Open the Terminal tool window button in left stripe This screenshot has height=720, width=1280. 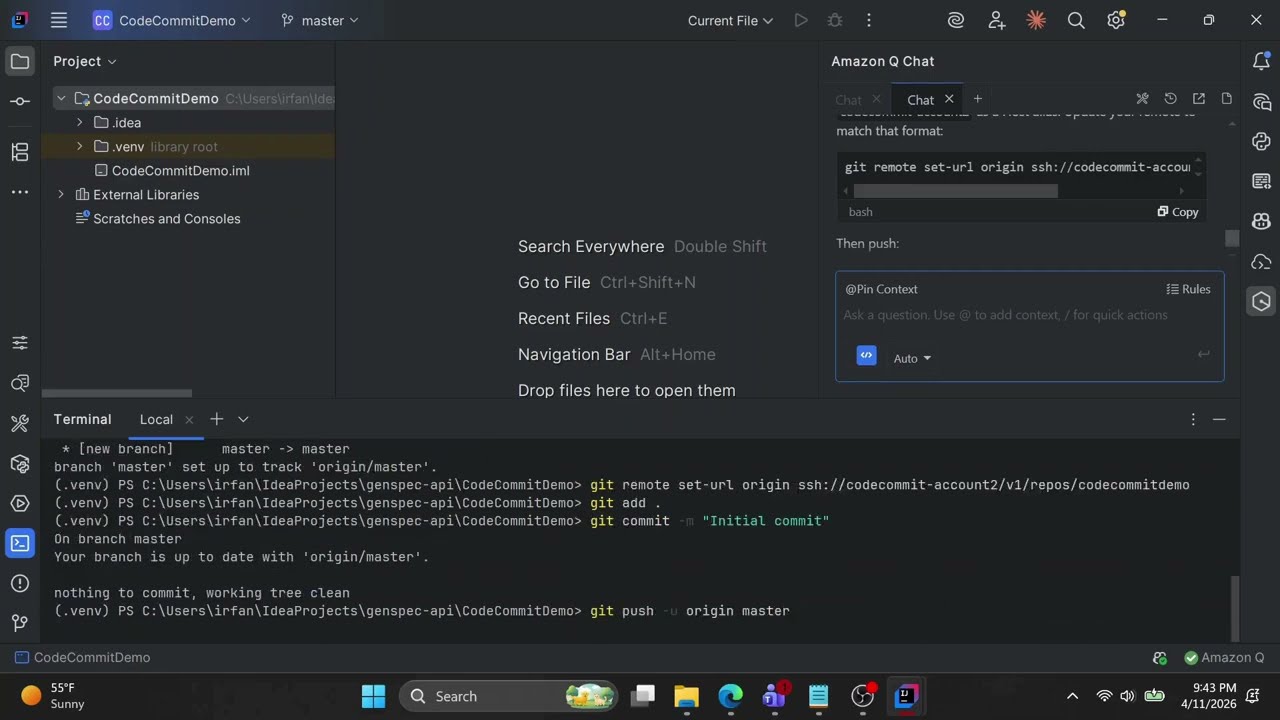[20, 543]
